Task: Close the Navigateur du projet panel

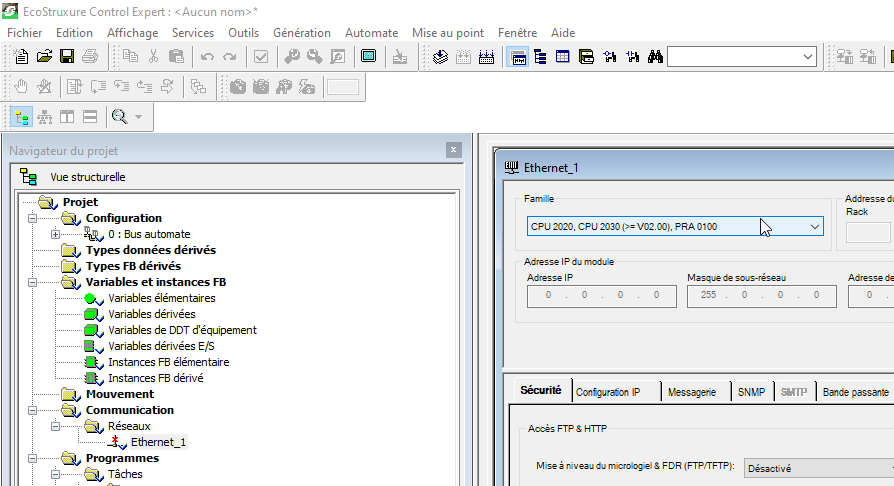Action: click(453, 150)
